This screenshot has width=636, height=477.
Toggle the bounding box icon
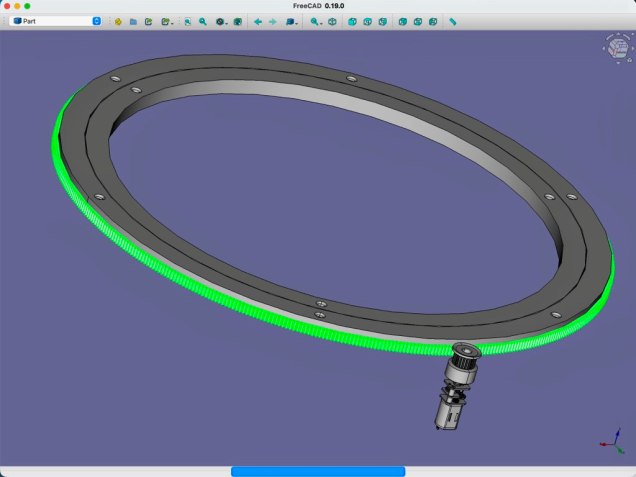(239, 20)
